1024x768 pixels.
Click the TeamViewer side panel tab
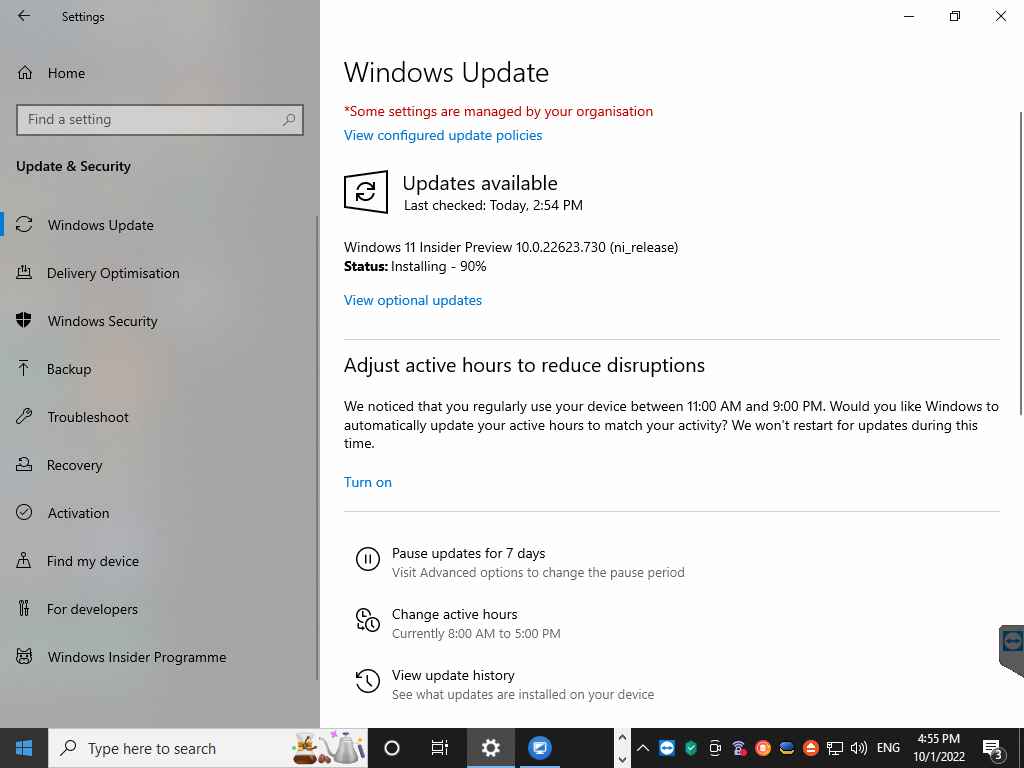(x=1012, y=650)
